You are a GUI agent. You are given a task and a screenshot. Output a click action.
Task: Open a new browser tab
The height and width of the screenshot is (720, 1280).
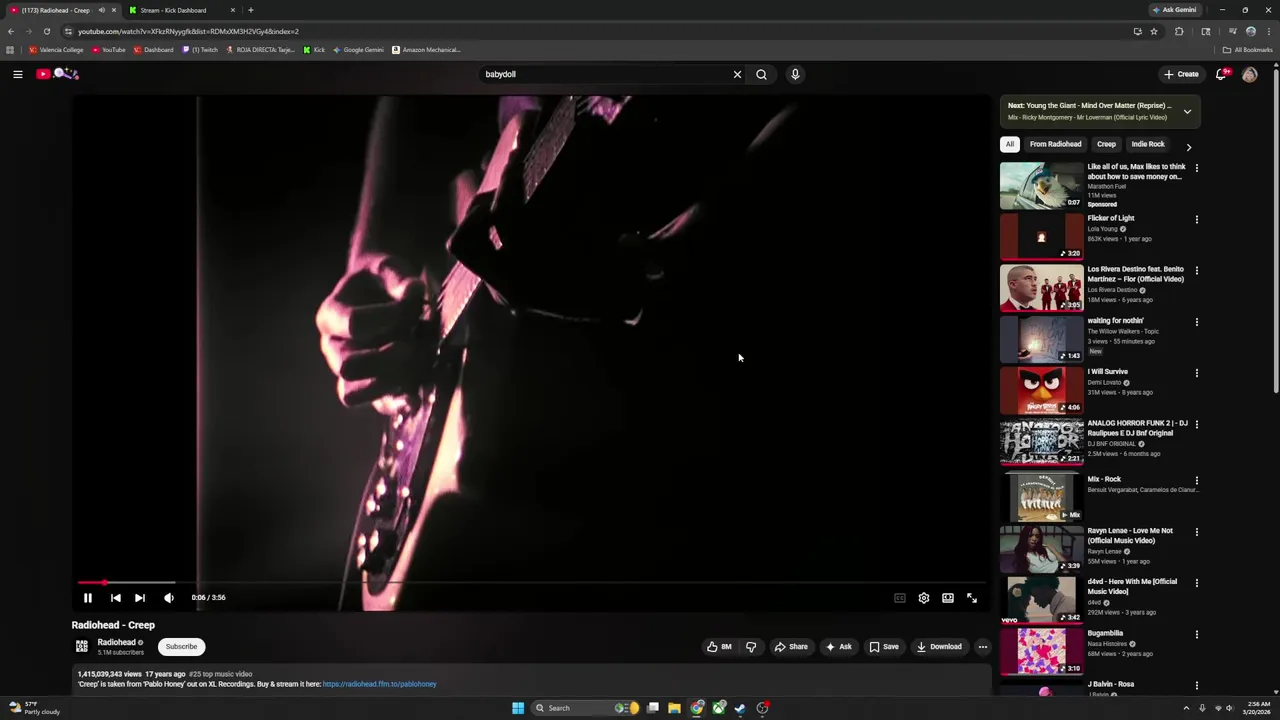point(250,10)
